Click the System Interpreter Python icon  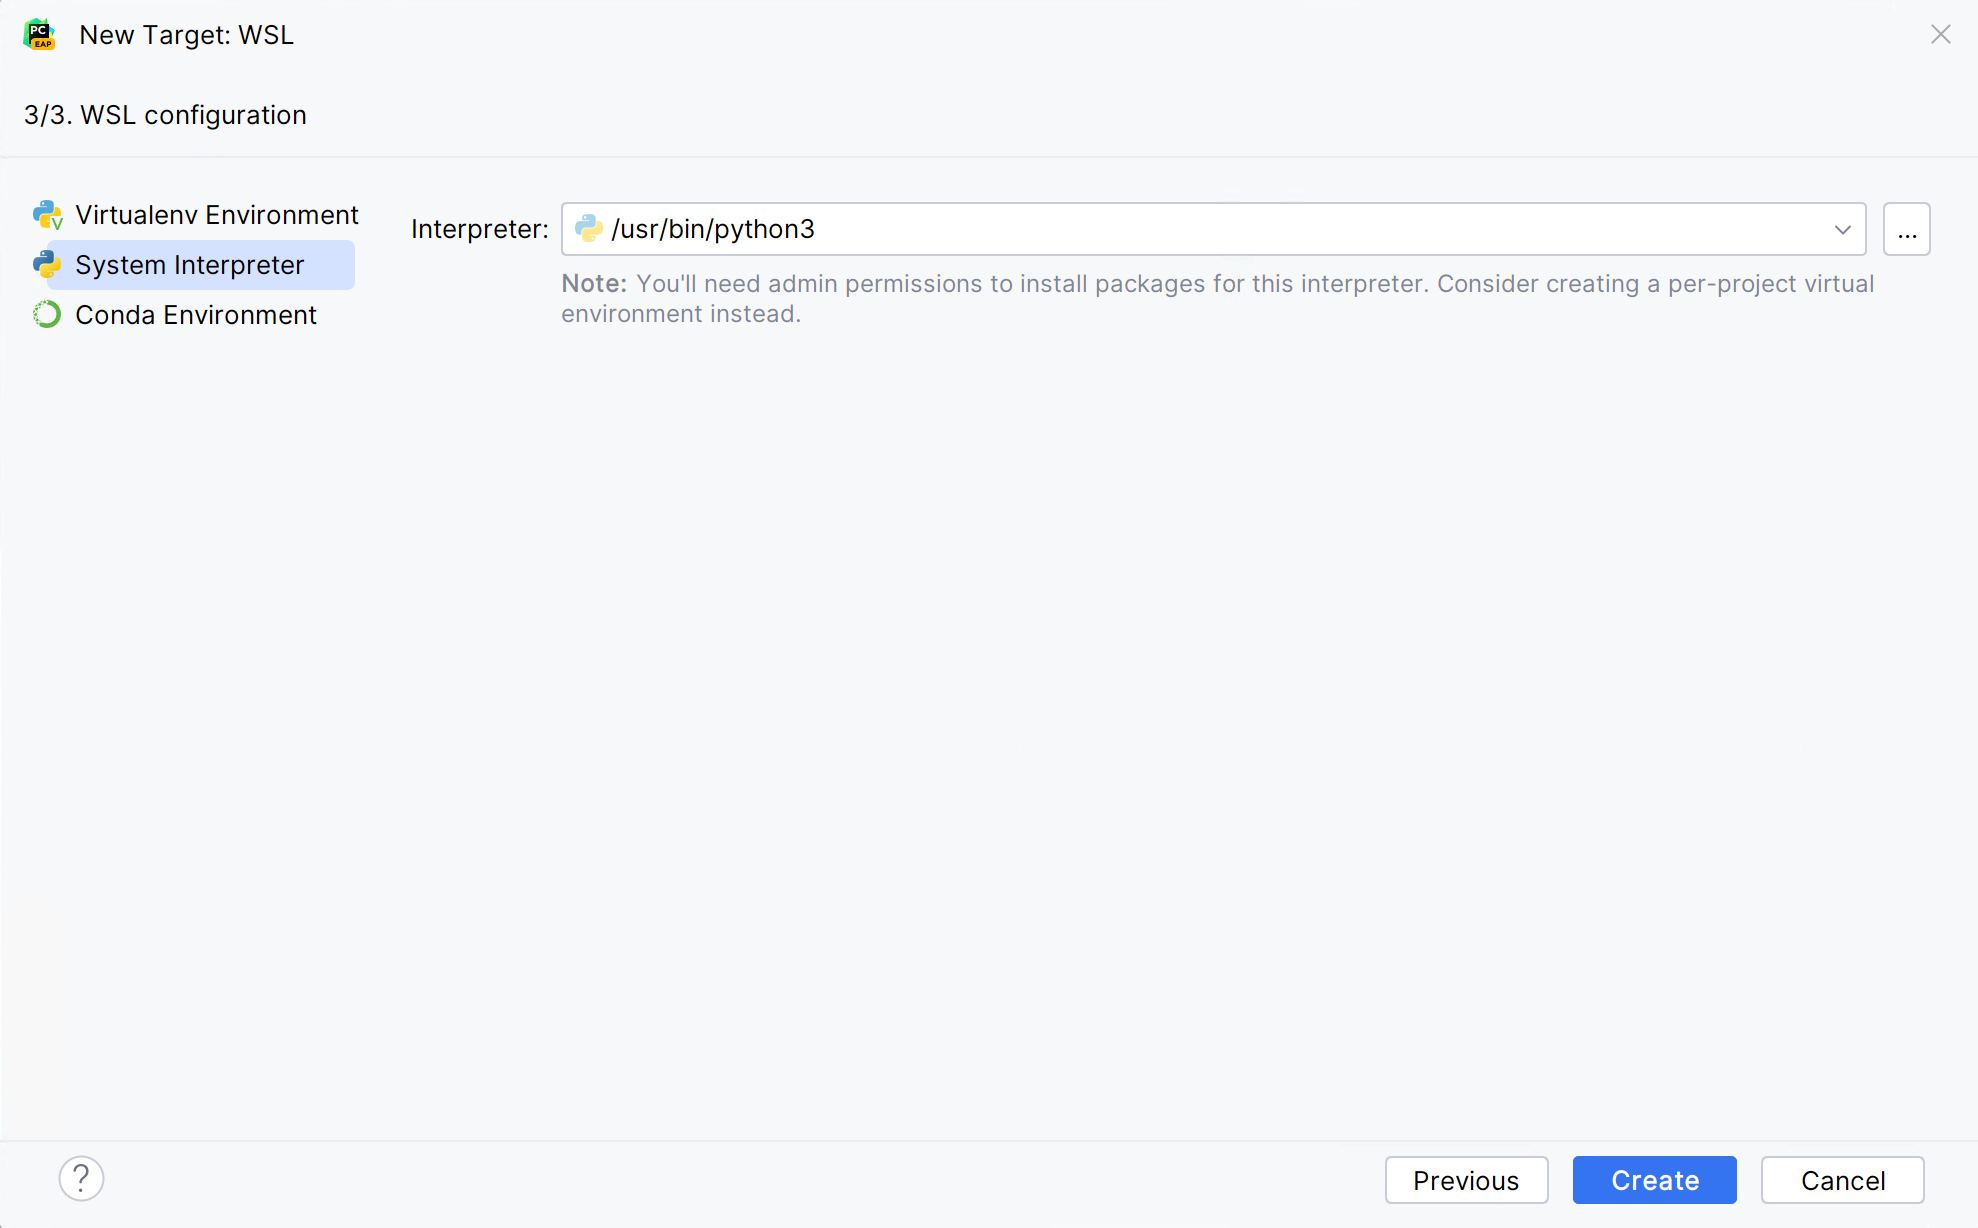(x=48, y=265)
